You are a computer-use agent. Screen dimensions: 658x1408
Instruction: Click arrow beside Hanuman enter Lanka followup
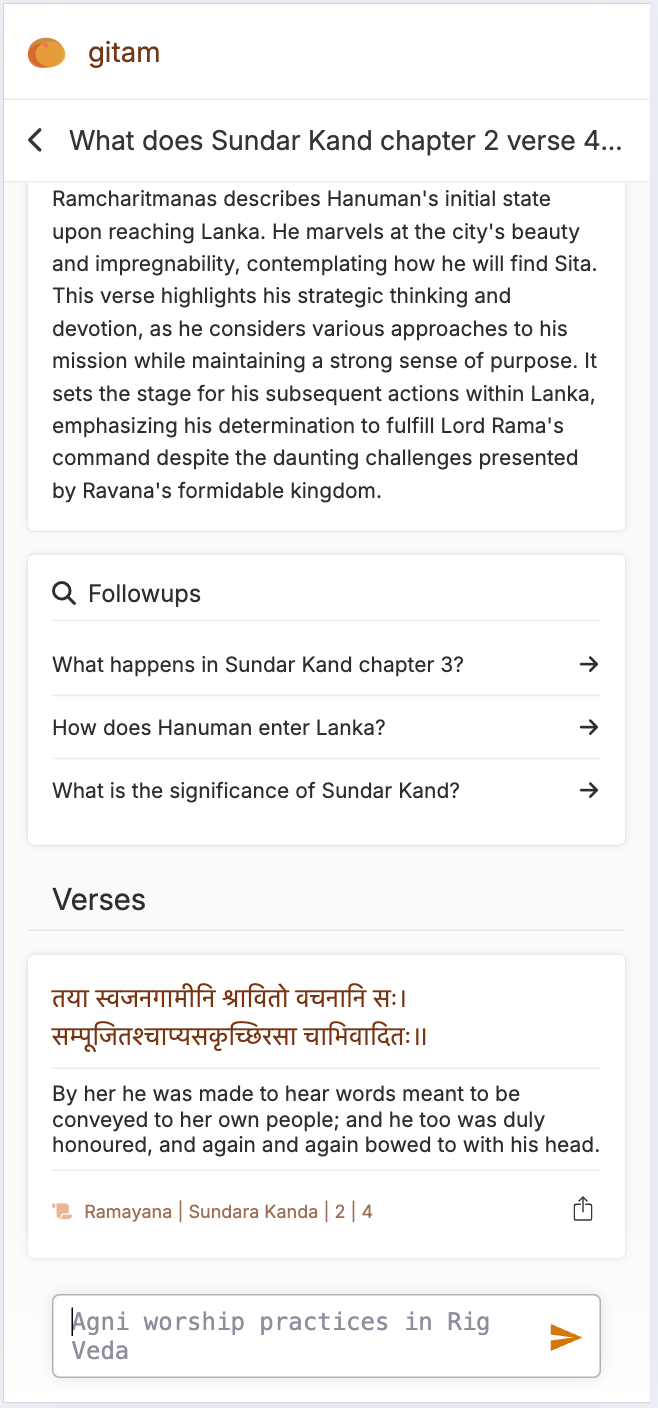click(x=589, y=727)
